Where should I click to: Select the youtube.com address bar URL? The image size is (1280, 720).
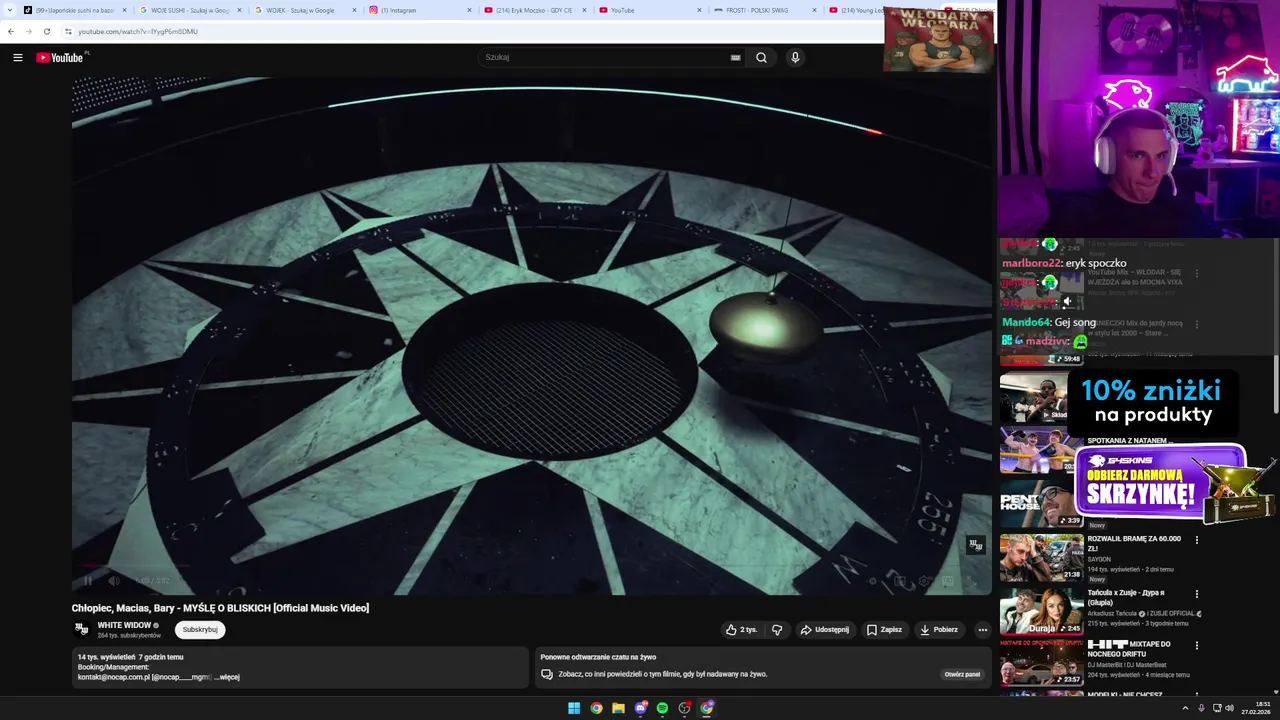138,31
